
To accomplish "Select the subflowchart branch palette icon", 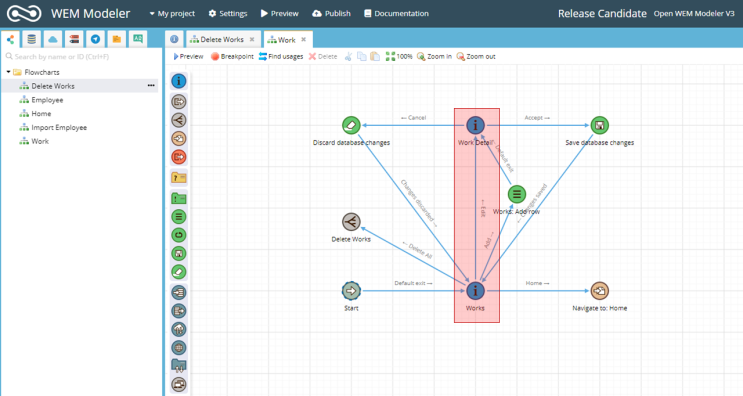I will tap(179, 120).
